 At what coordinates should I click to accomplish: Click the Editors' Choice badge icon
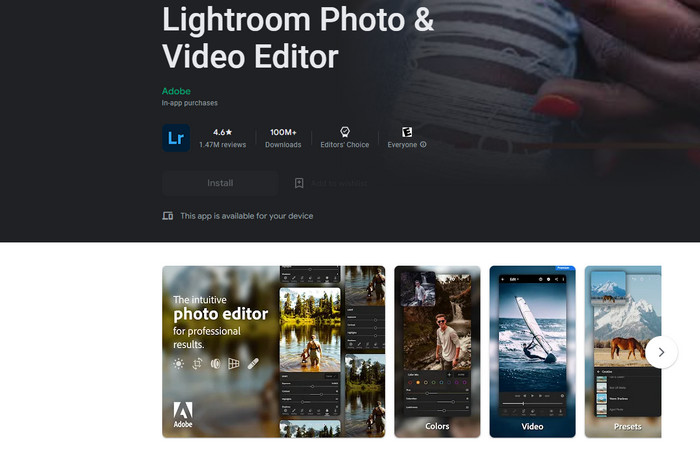click(x=345, y=132)
